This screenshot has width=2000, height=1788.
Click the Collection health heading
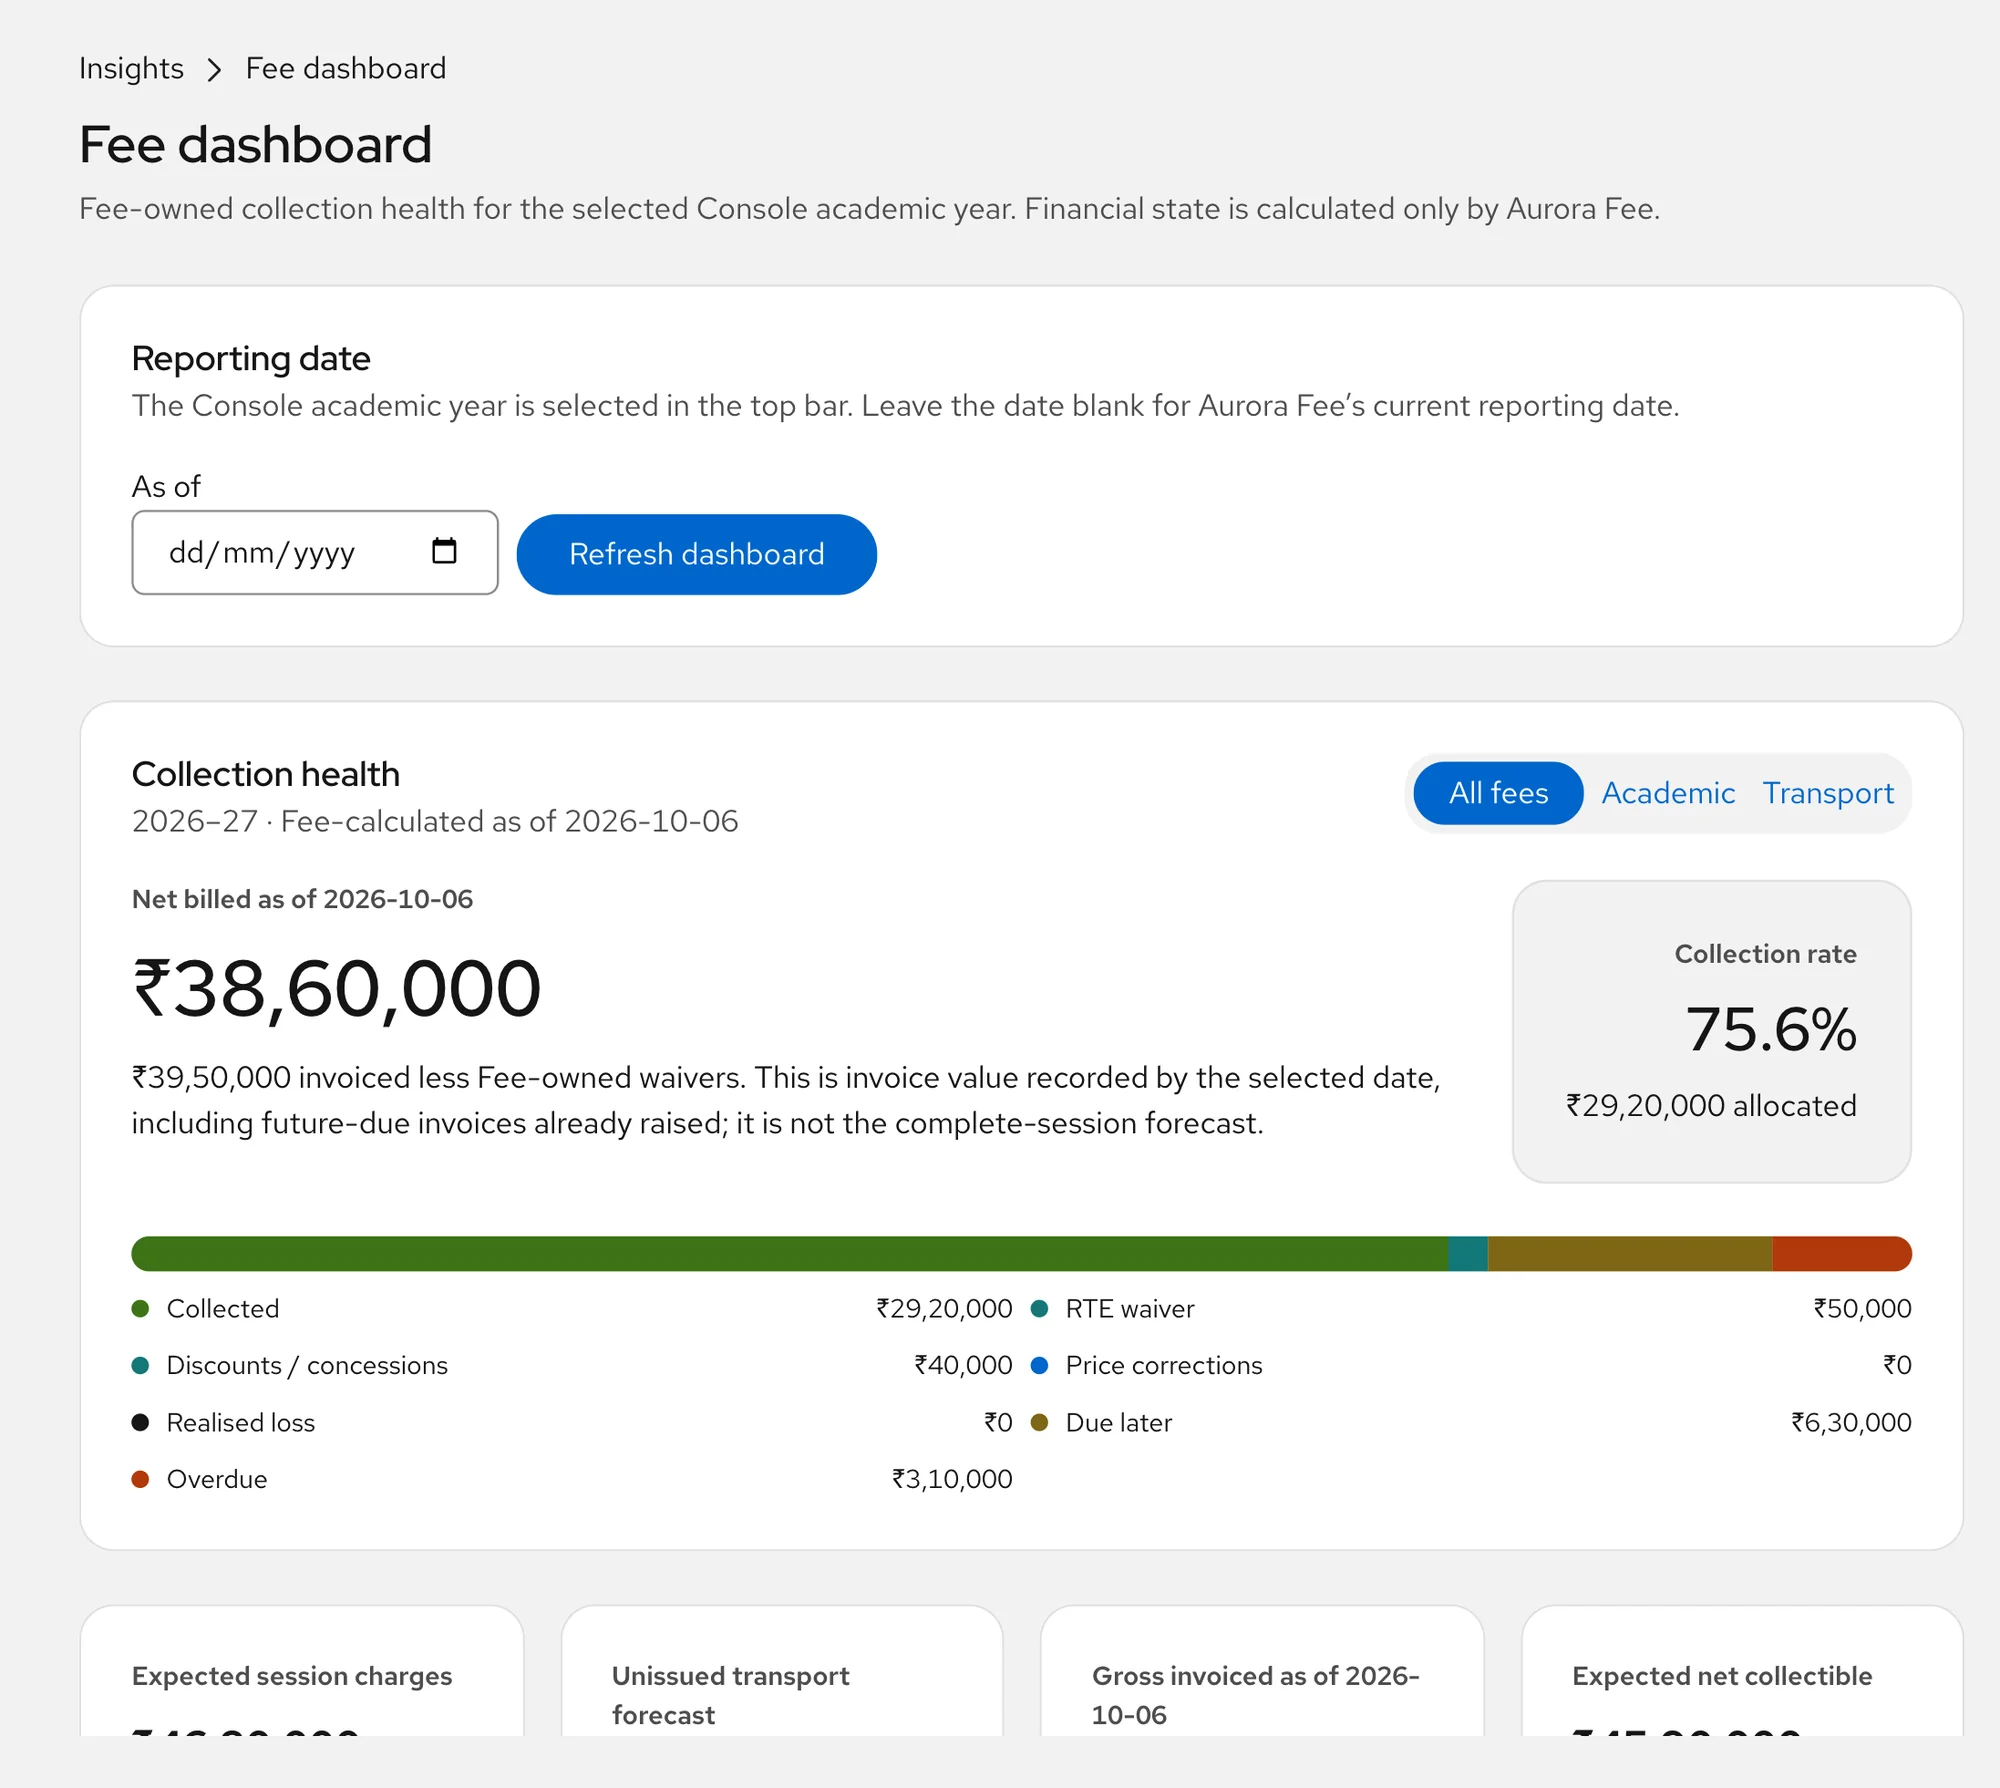point(266,774)
